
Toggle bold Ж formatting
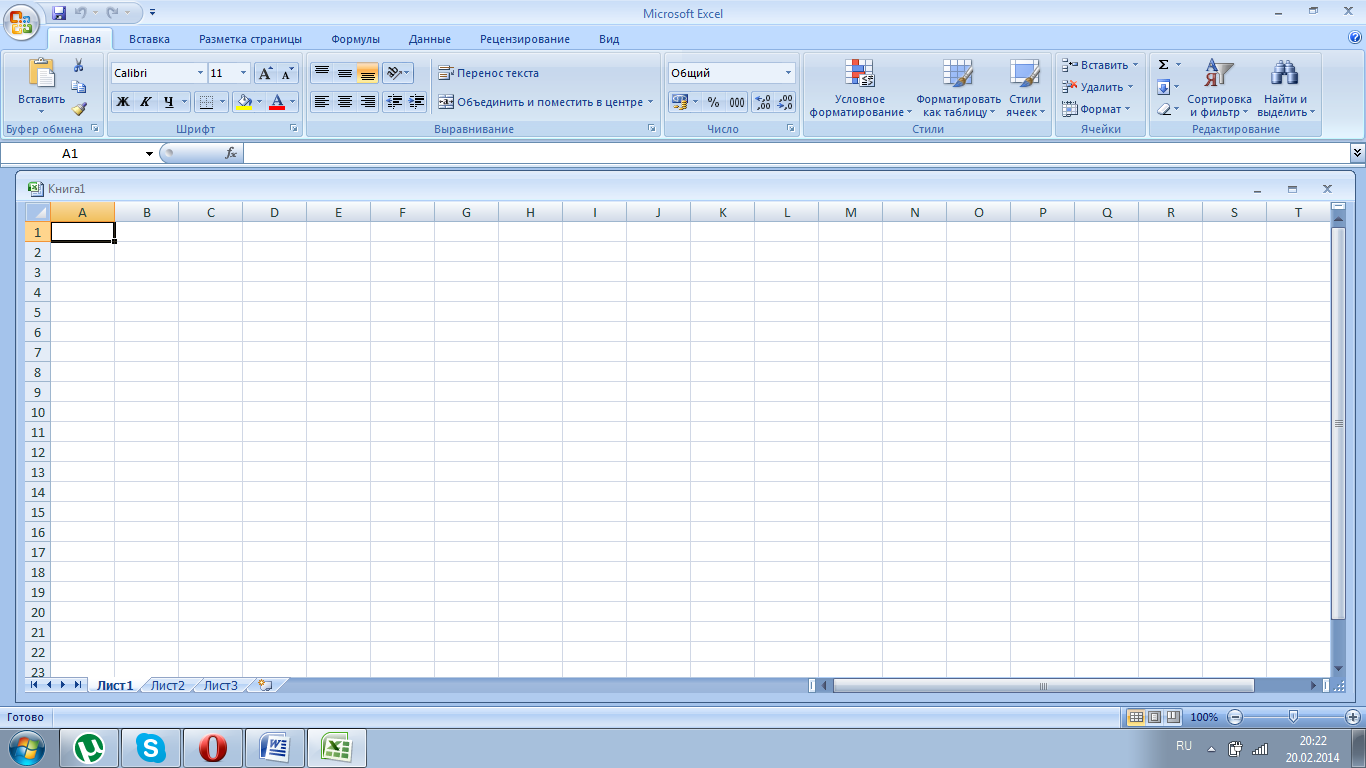(x=123, y=102)
